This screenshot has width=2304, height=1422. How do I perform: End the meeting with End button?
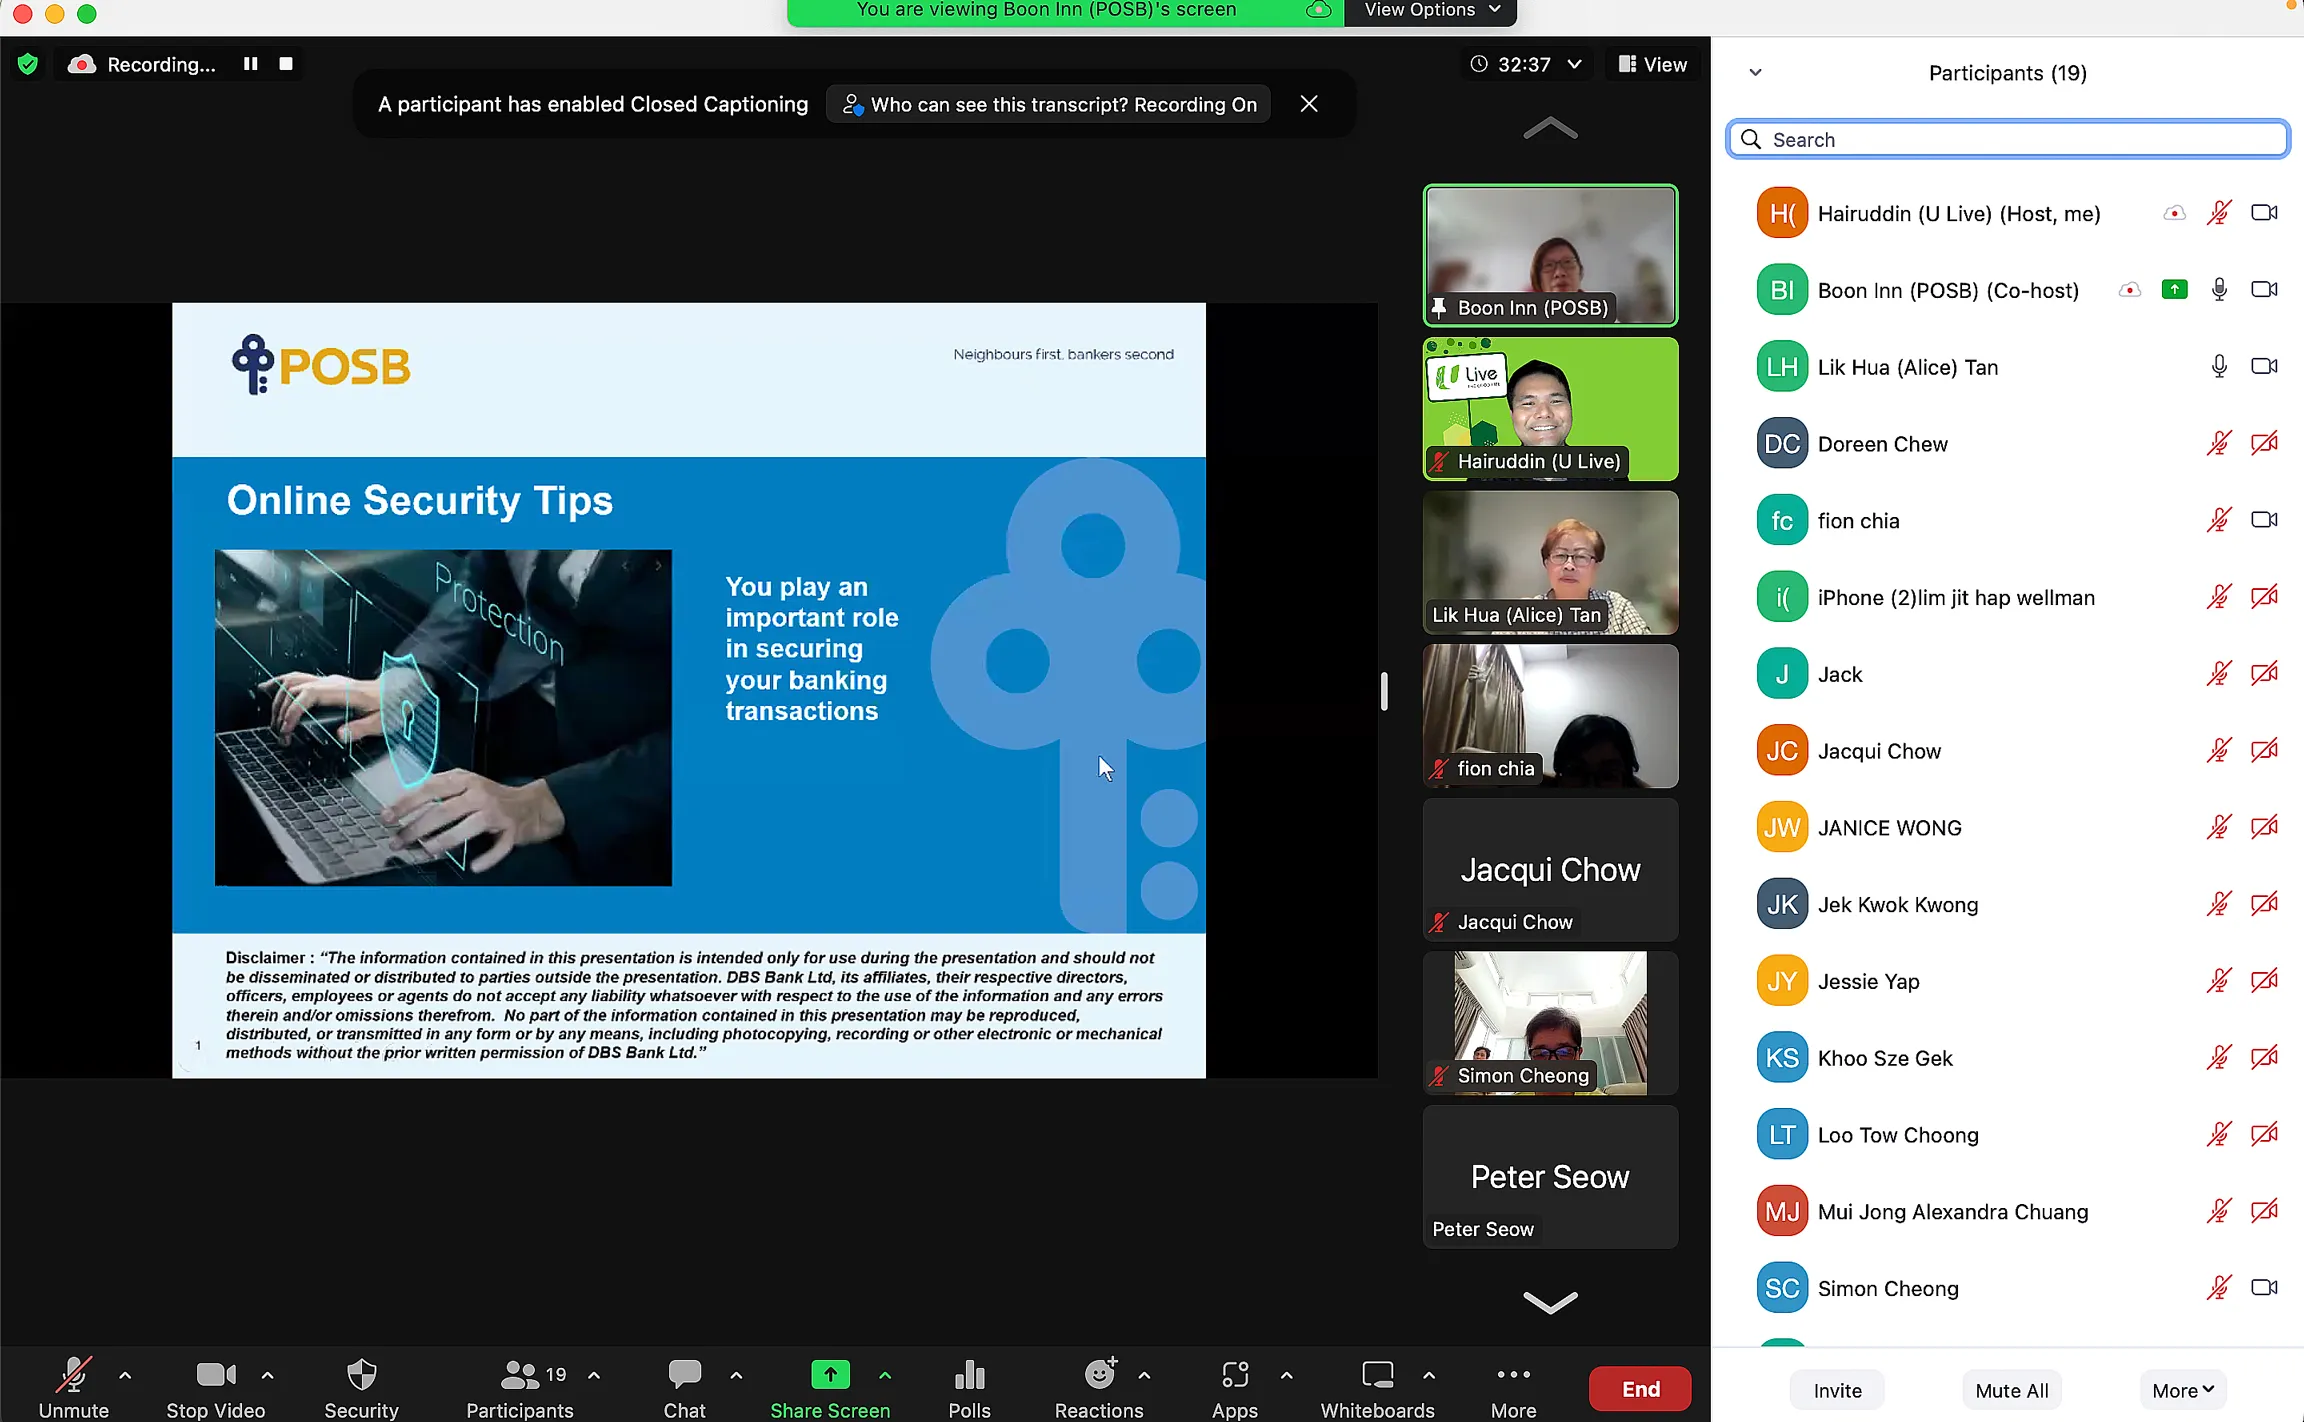pyautogui.click(x=1640, y=1389)
